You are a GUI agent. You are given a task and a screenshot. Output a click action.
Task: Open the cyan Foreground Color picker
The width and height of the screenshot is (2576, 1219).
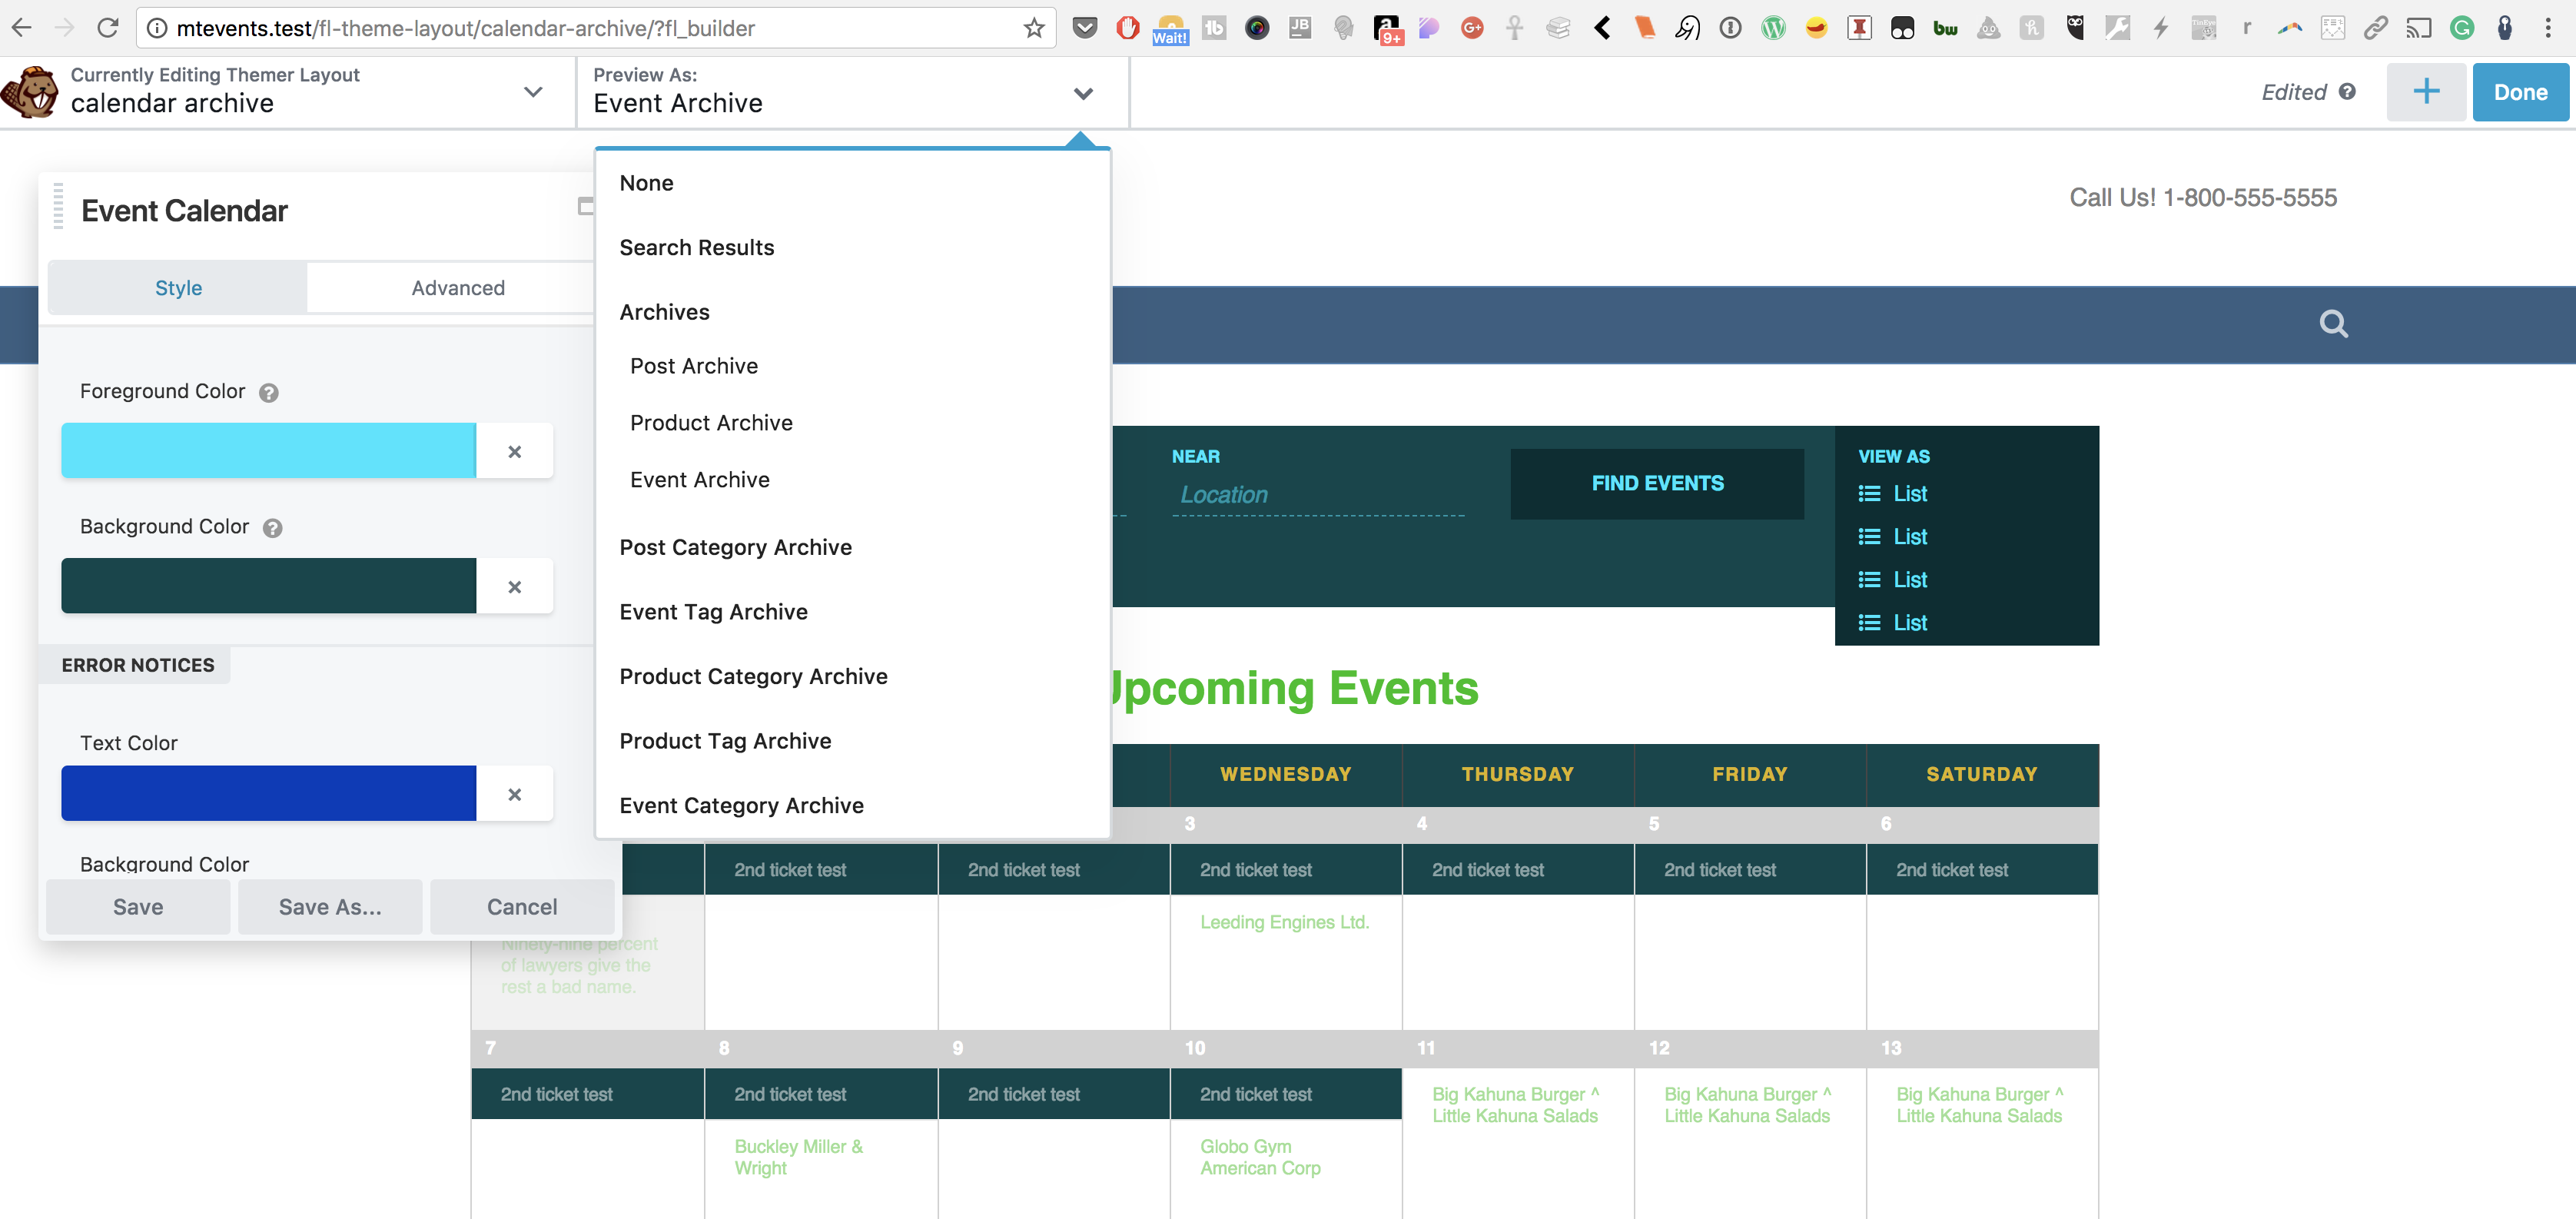tap(268, 451)
